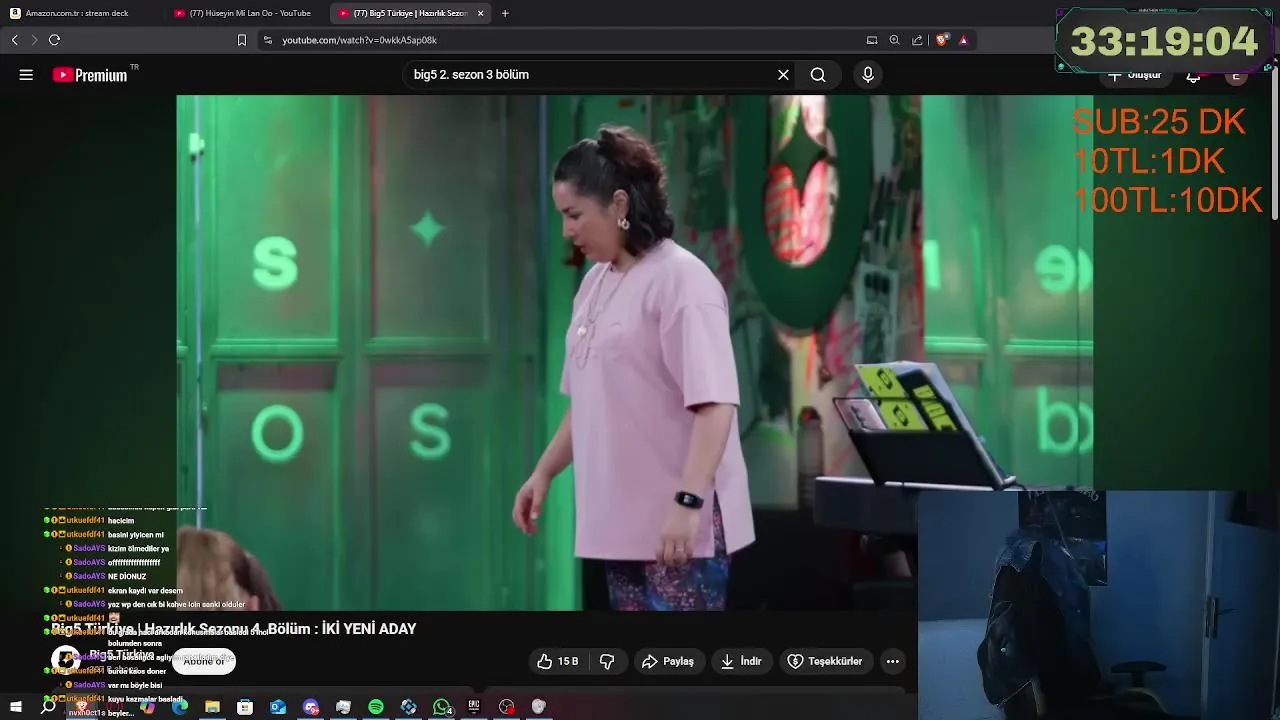Open YouTube notifications bell
The image size is (1280, 720).
[1193, 77]
